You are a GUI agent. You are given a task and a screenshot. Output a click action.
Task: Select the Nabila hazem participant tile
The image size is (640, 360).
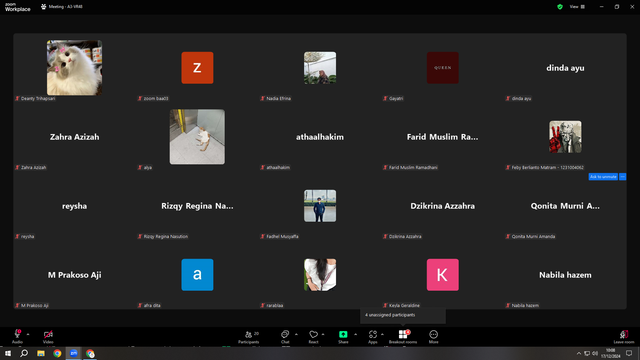[x=565, y=275]
